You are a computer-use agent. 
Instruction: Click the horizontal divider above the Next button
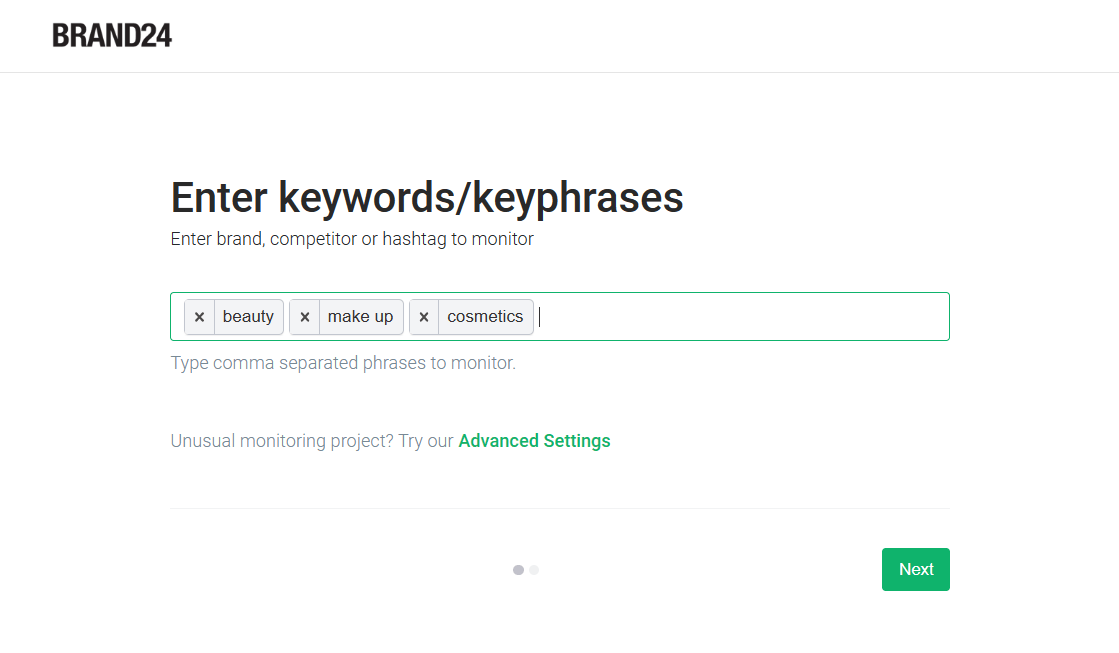(560, 508)
